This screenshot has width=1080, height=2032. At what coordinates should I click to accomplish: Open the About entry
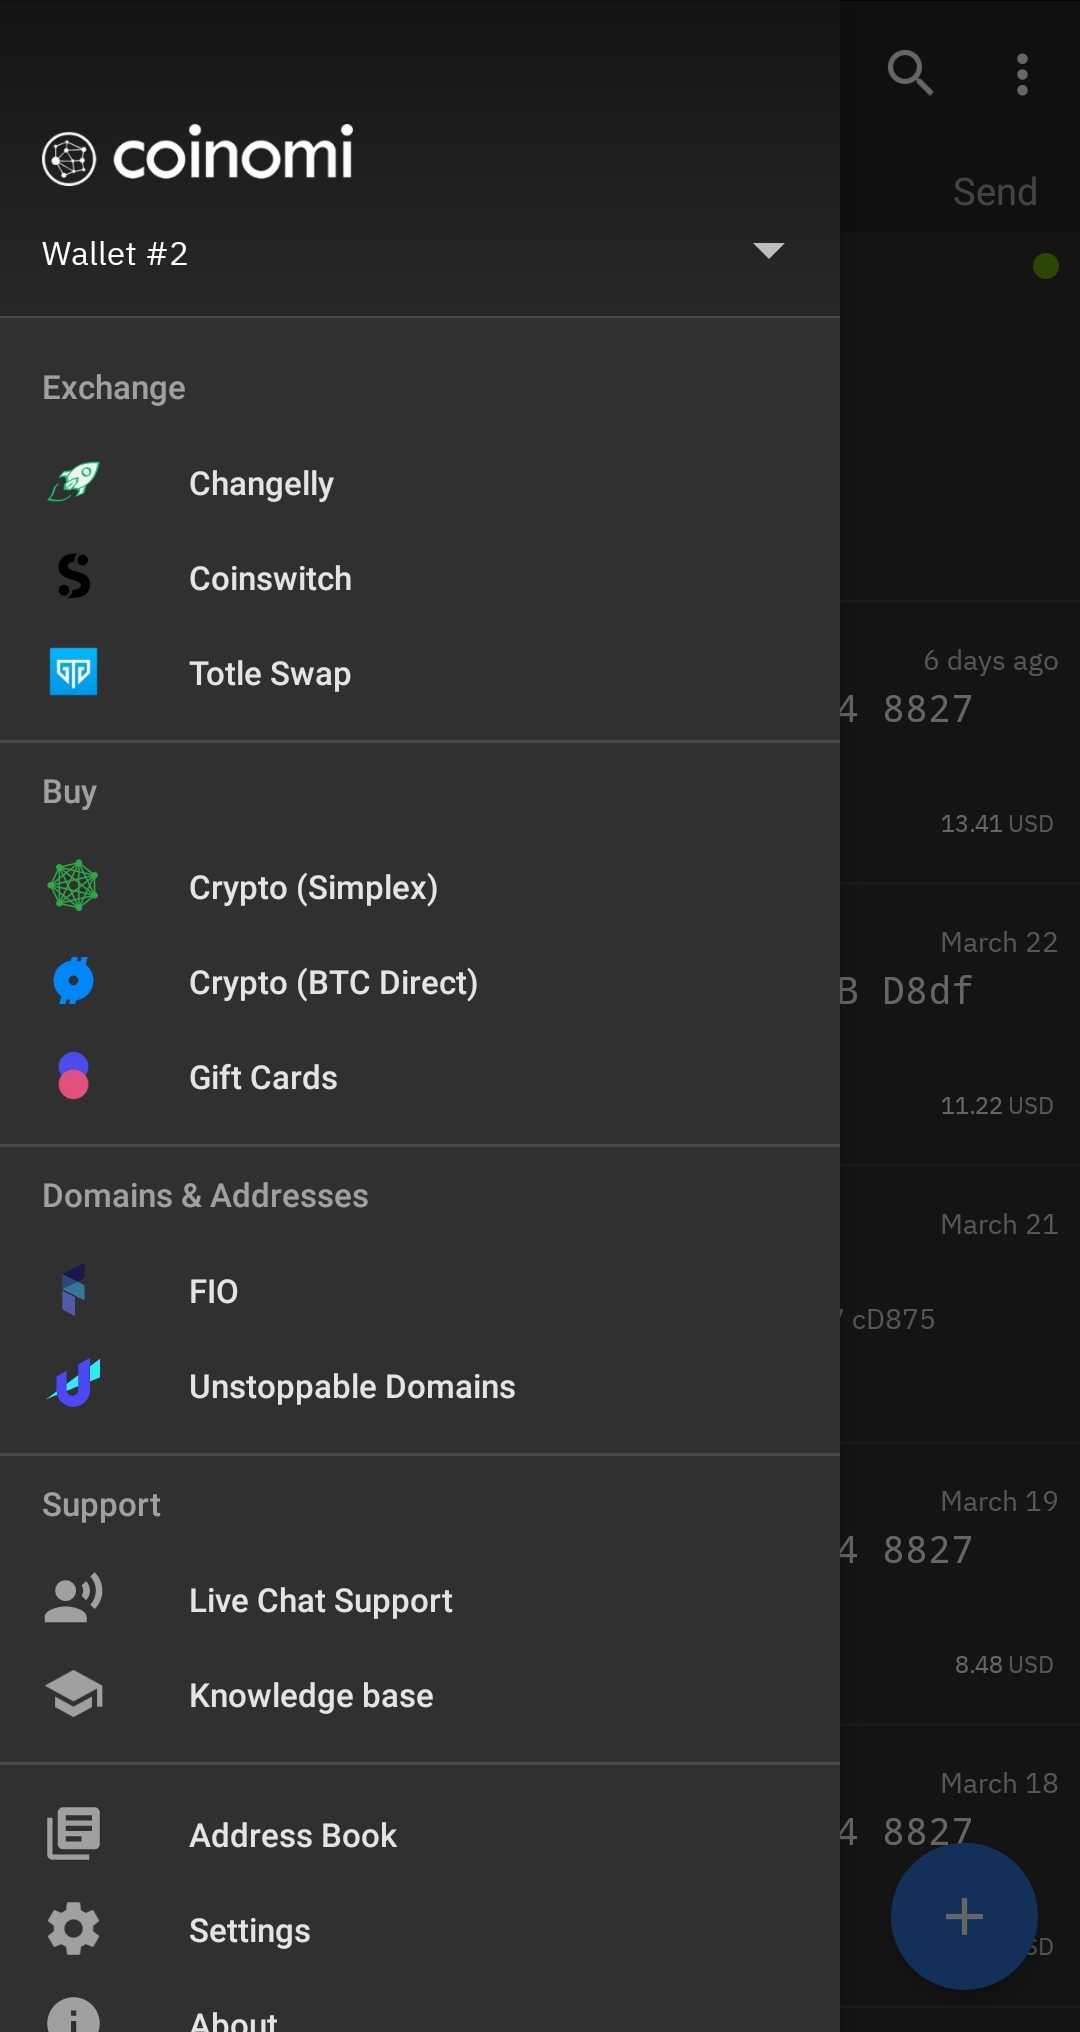[x=233, y=2018]
